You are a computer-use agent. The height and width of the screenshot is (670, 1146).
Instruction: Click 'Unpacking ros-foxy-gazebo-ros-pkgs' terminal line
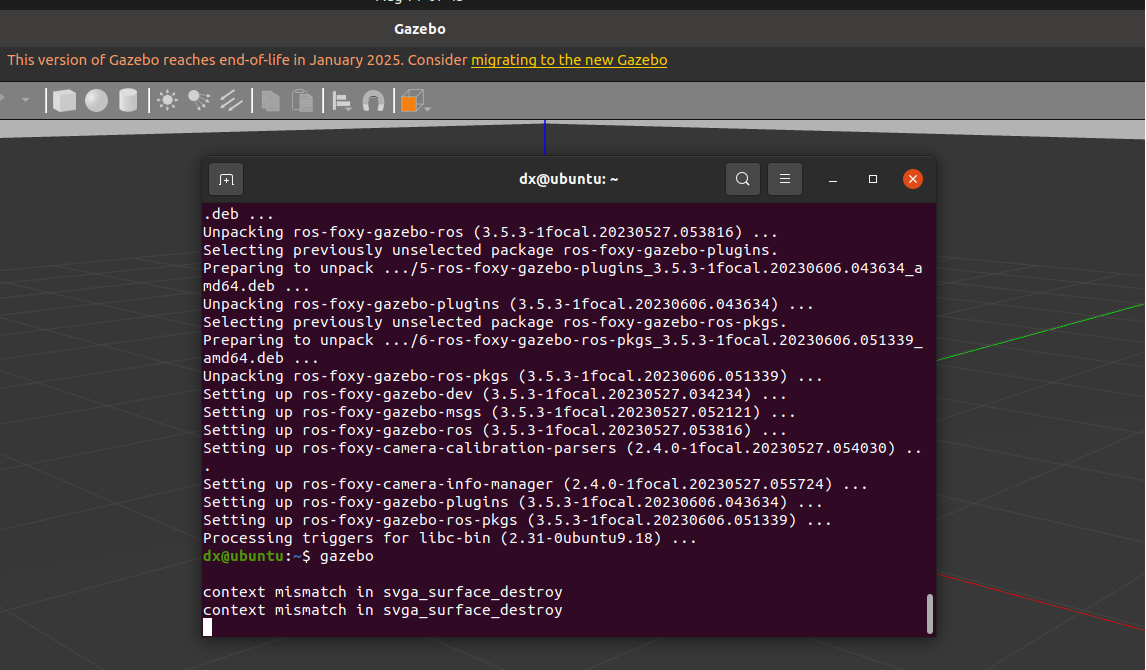pyautogui.click(x=512, y=376)
